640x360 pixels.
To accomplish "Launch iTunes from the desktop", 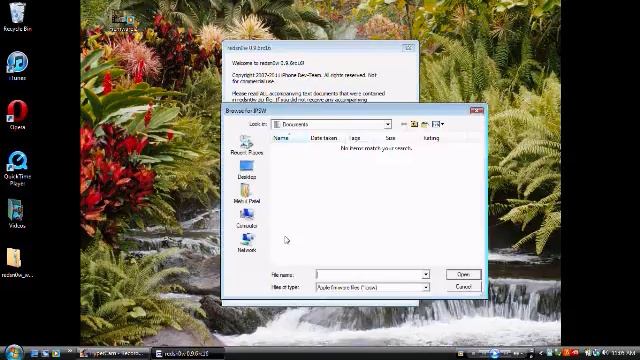I will [x=17, y=66].
